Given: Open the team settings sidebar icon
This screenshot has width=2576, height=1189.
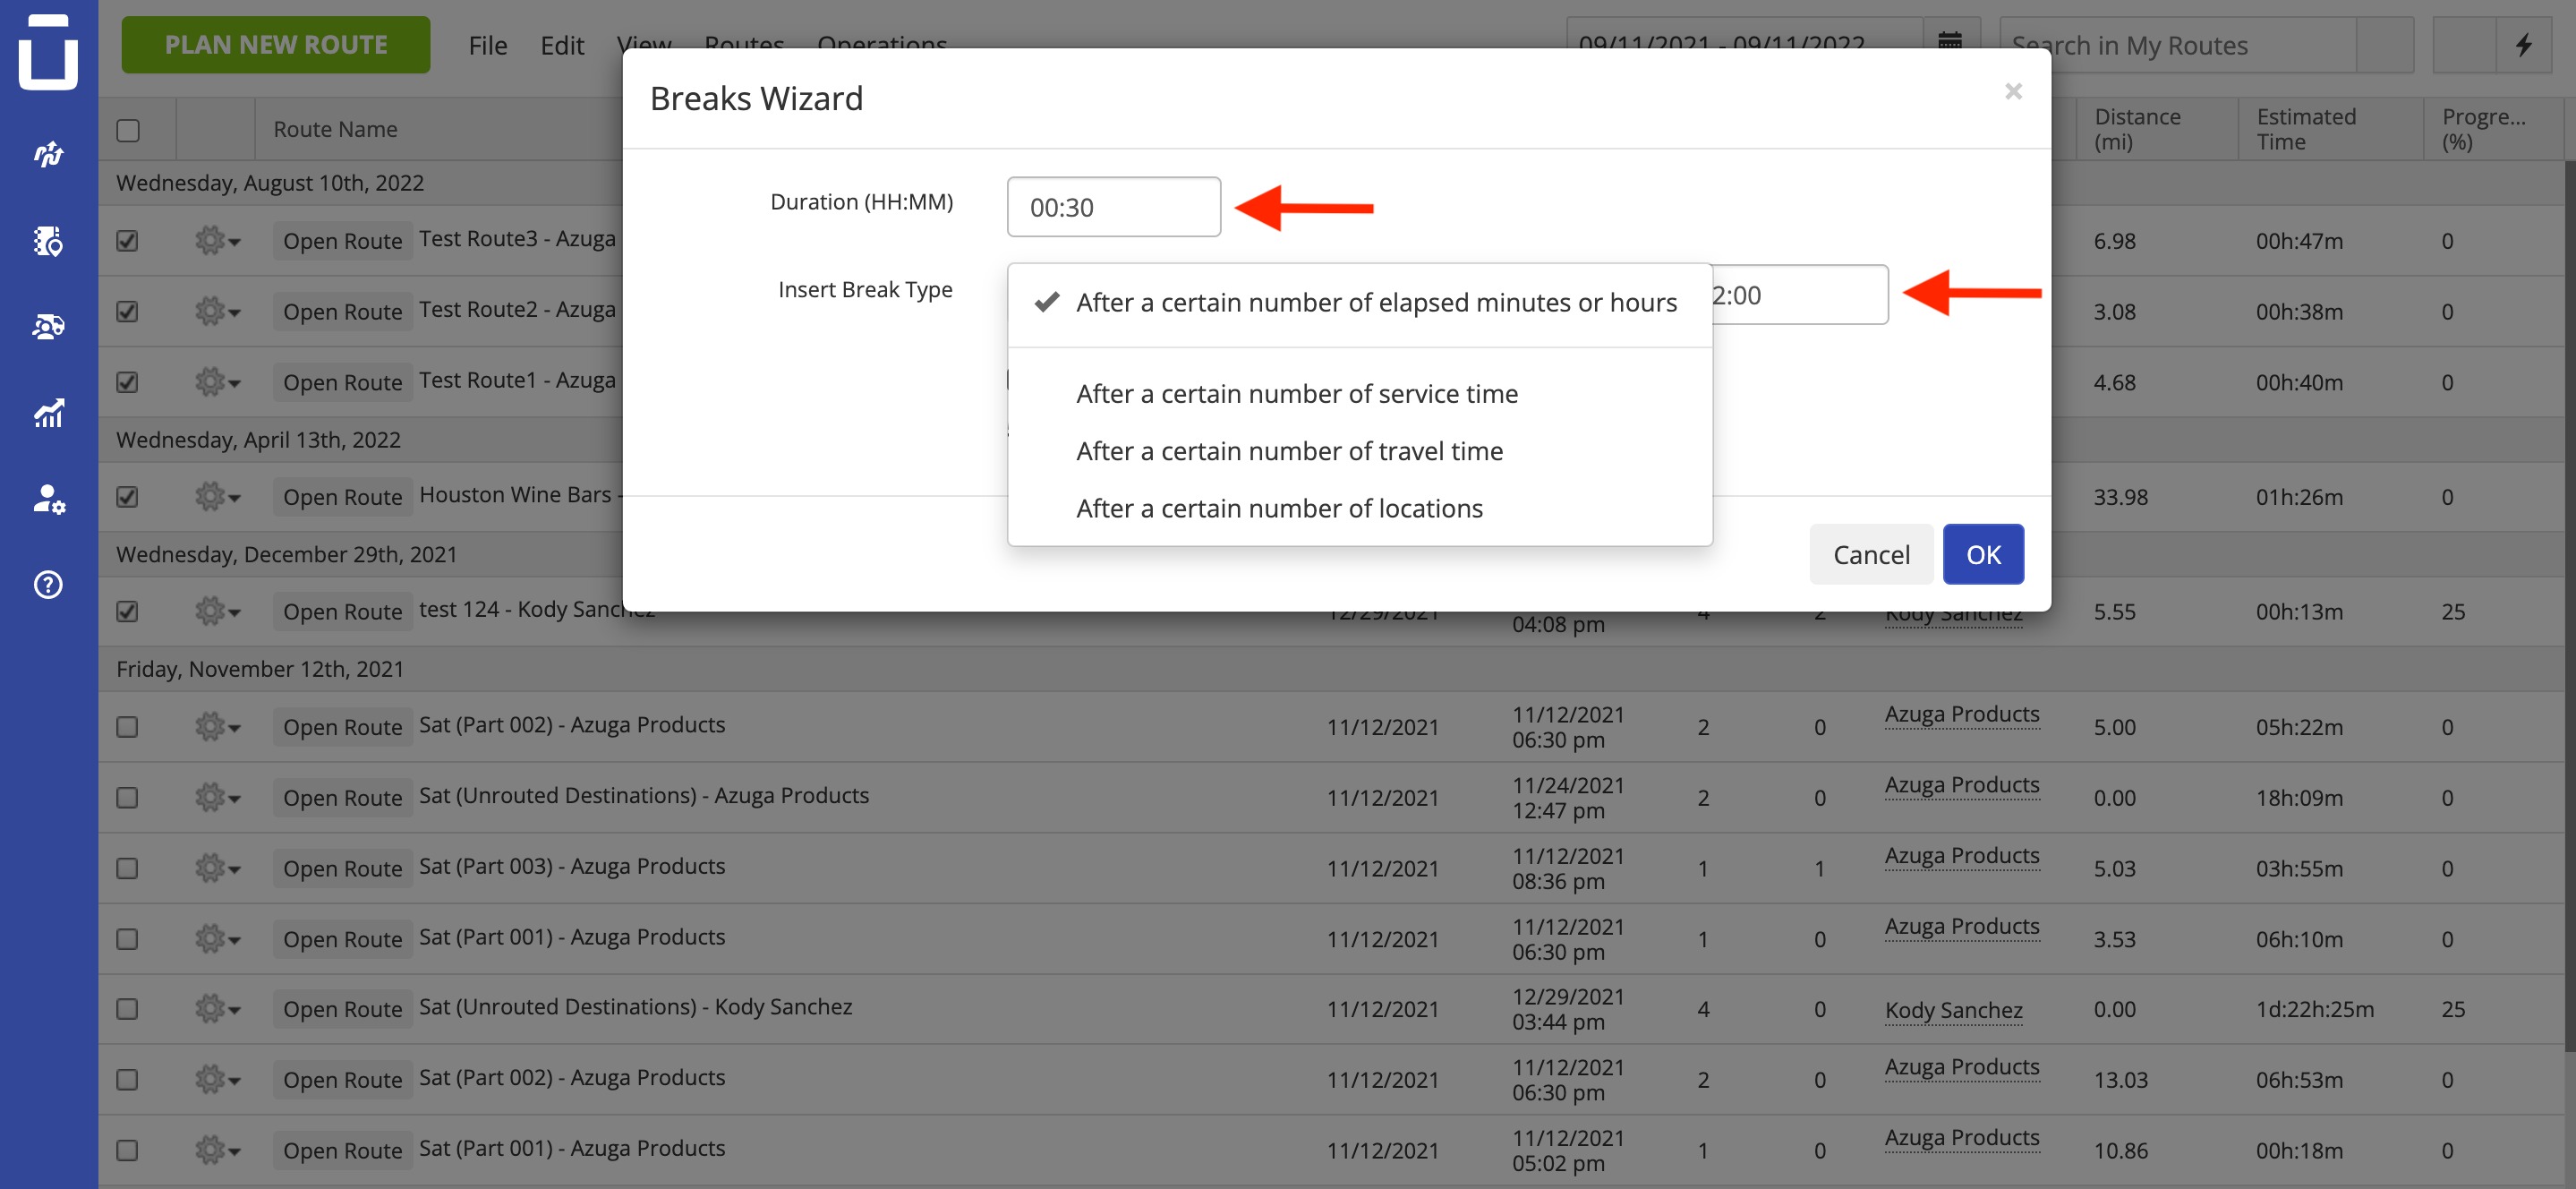Looking at the screenshot, I should pos(48,499).
